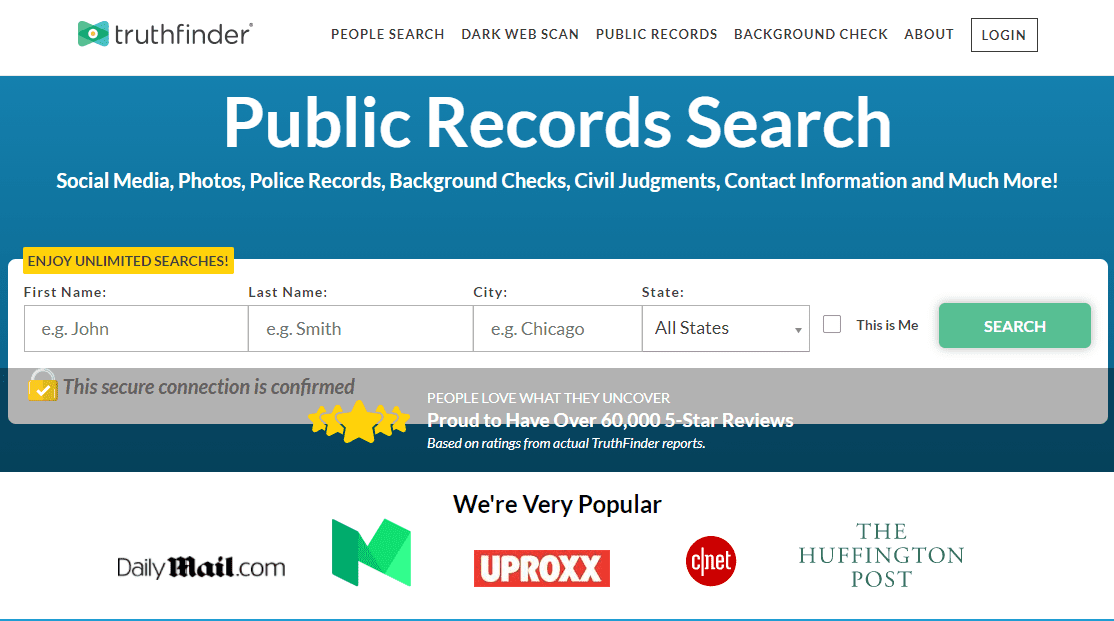The image size is (1114, 621).
Task: Open the About page link
Action: pos(928,34)
